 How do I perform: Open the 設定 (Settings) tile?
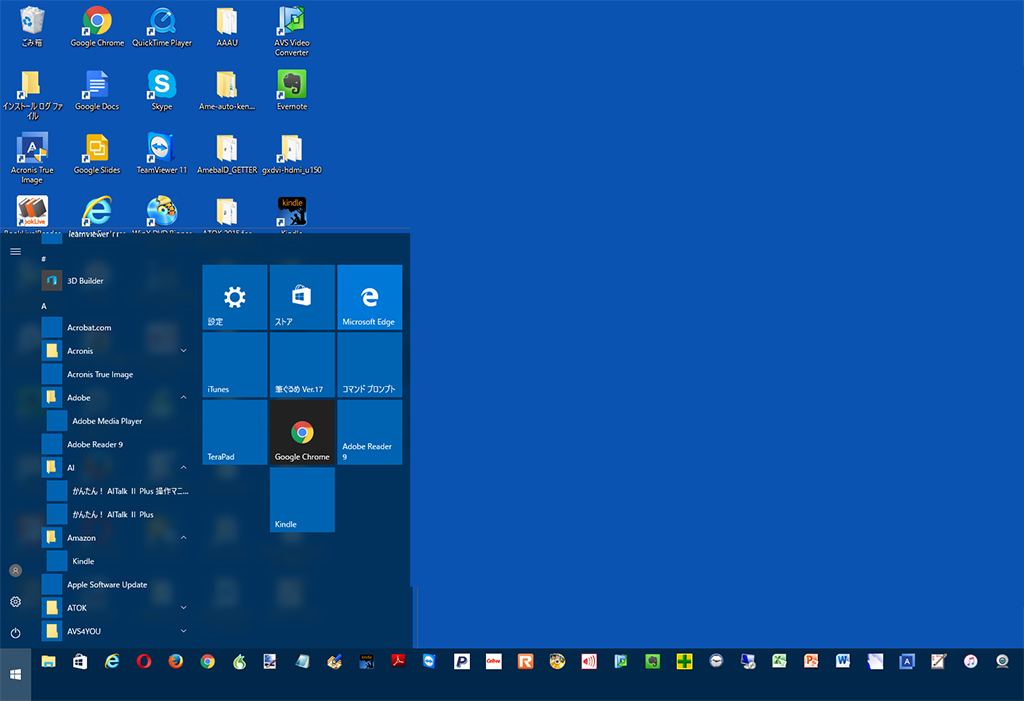pos(235,297)
